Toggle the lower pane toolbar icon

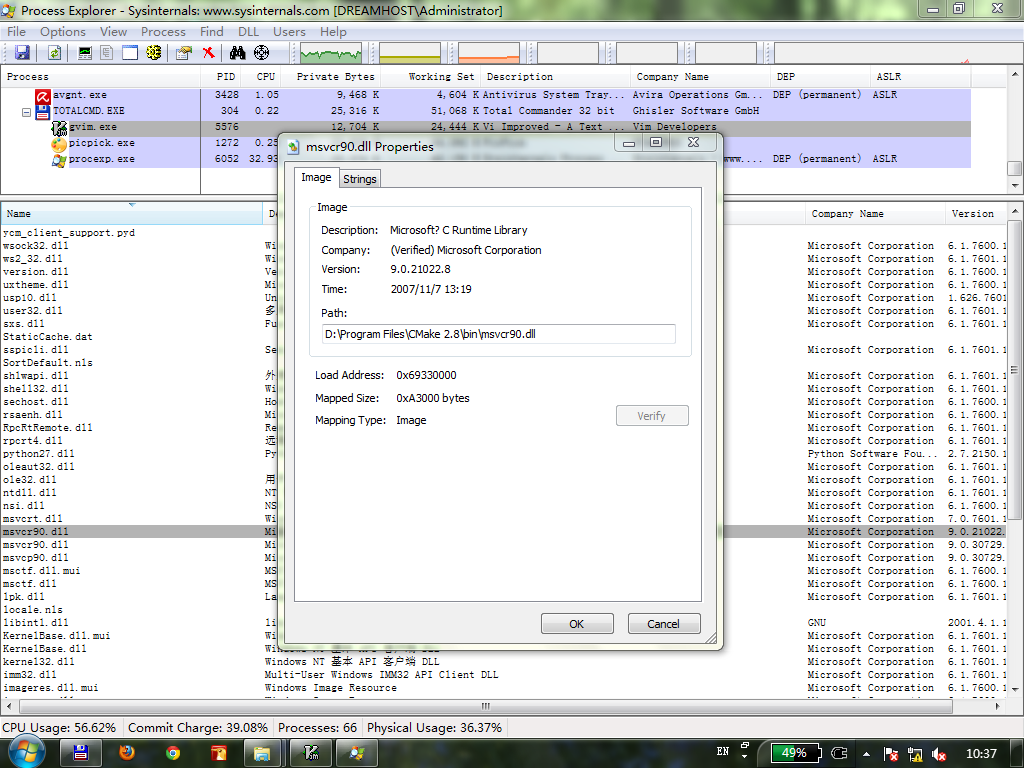point(130,53)
